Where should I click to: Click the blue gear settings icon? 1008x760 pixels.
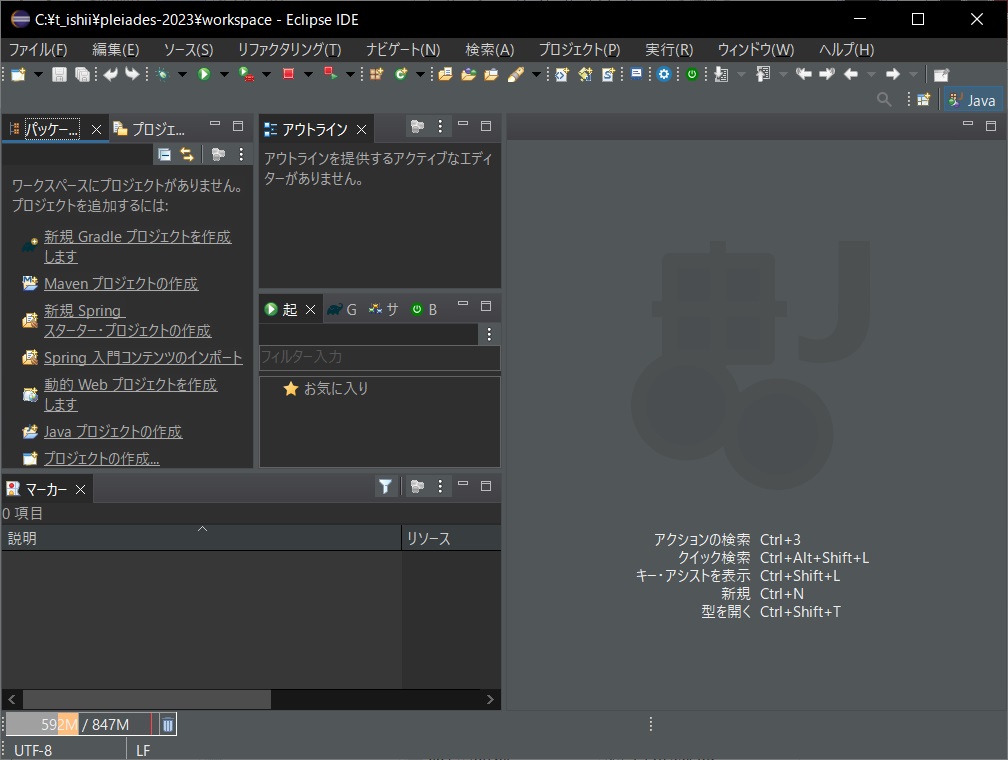664,75
